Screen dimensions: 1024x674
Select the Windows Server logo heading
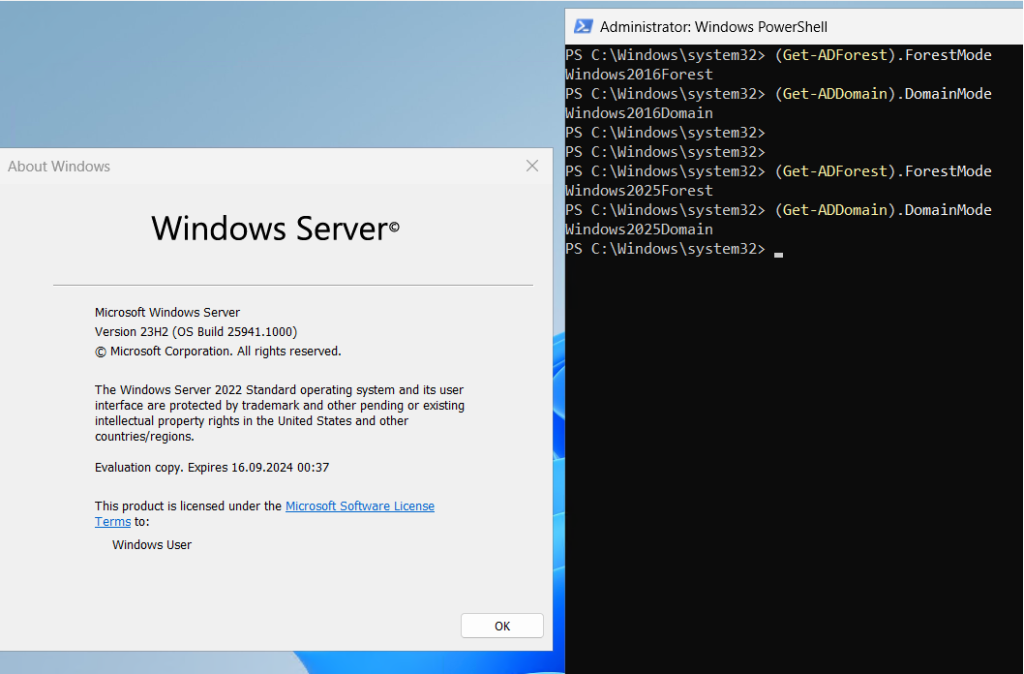274,229
